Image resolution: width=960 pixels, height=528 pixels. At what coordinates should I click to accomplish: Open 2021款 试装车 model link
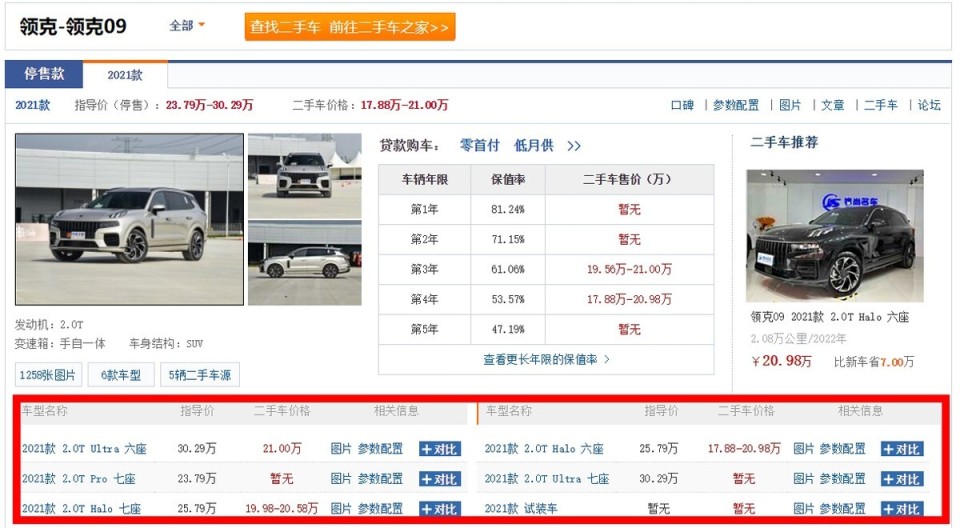pyautogui.click(x=521, y=509)
